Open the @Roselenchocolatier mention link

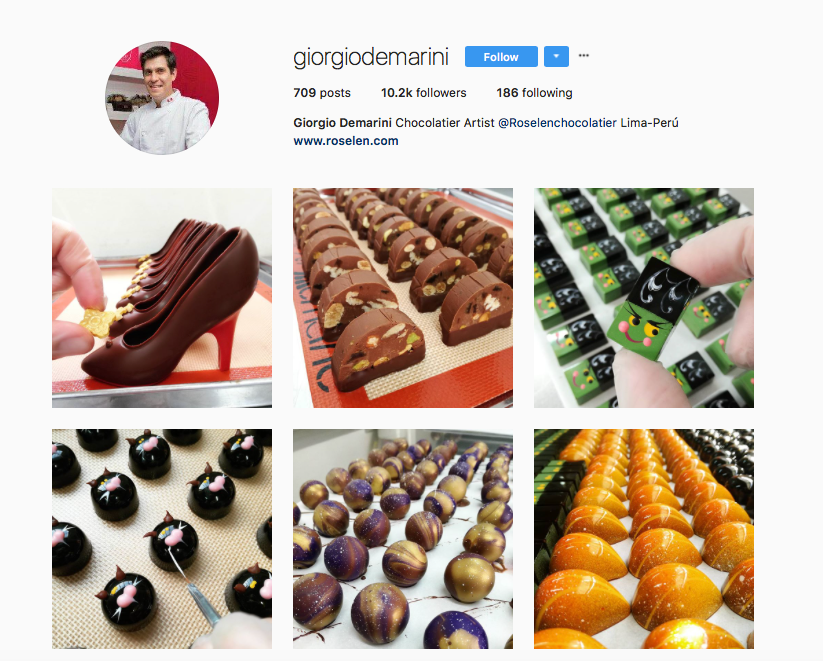(x=557, y=123)
